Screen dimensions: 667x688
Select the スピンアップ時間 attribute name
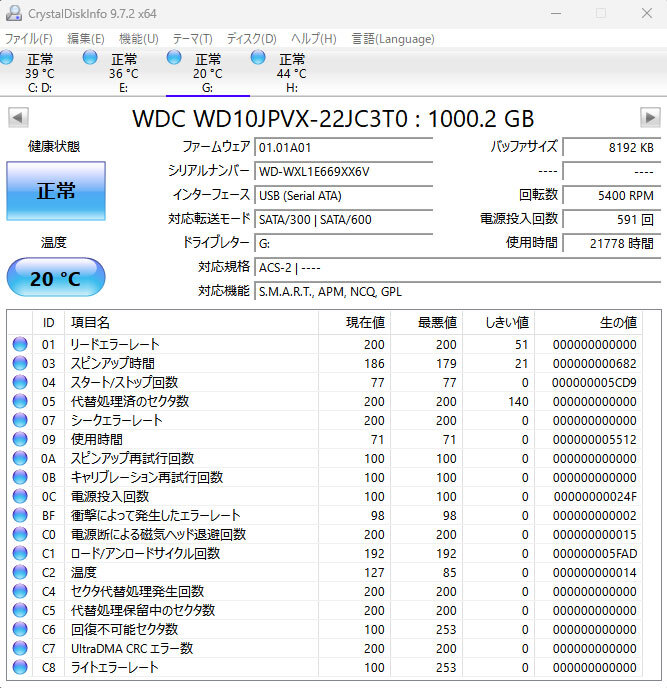[x=113, y=363]
